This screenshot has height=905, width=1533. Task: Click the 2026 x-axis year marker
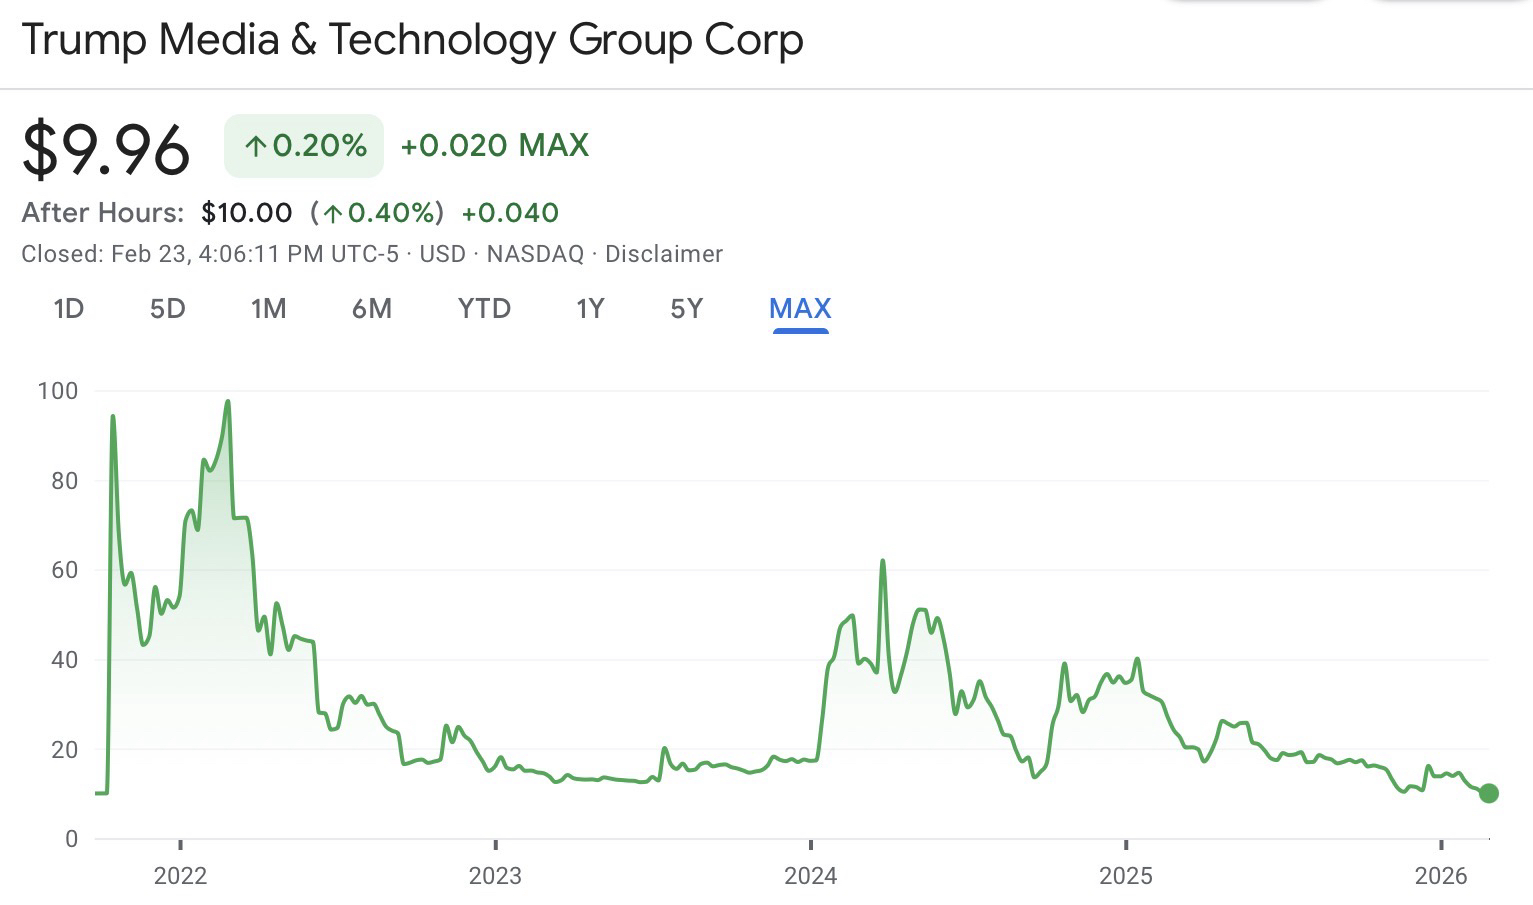tap(1440, 876)
